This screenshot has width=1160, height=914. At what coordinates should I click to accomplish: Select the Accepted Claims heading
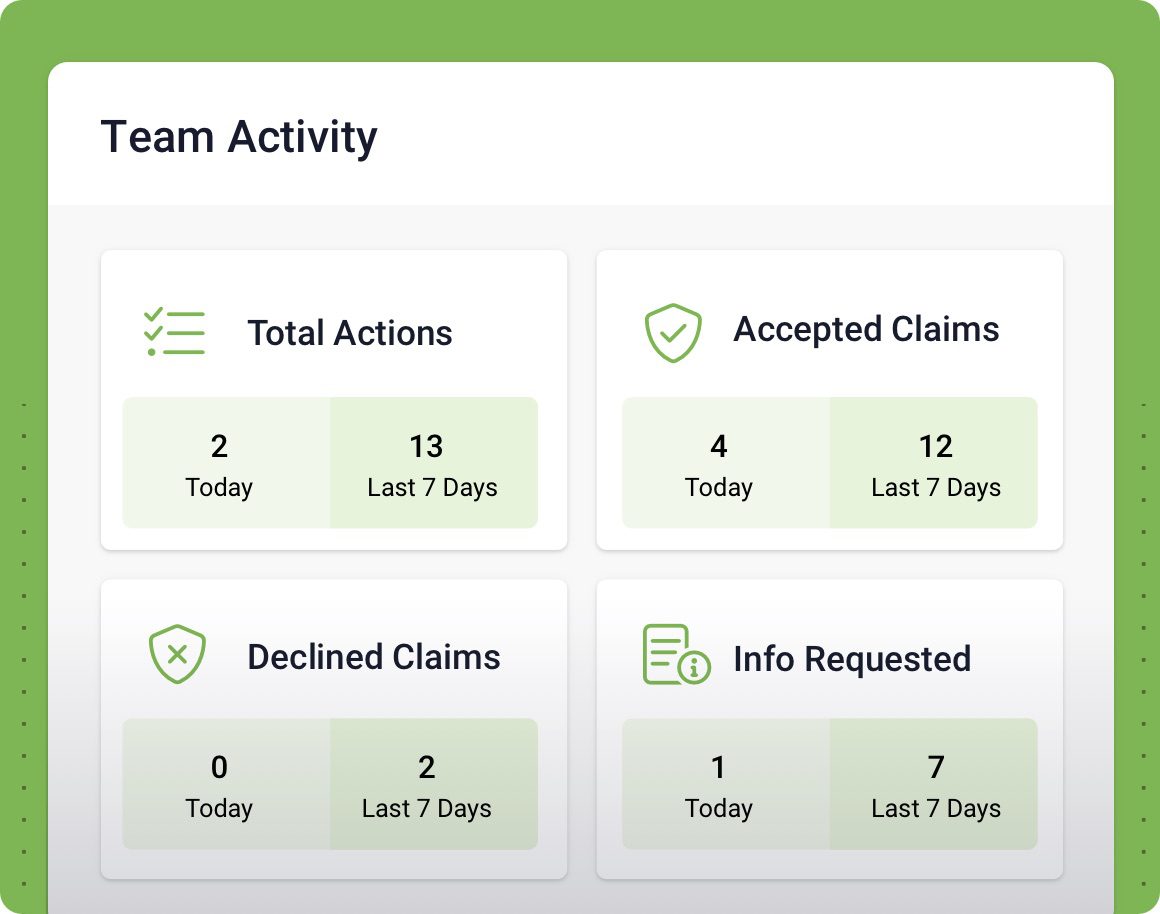point(866,330)
